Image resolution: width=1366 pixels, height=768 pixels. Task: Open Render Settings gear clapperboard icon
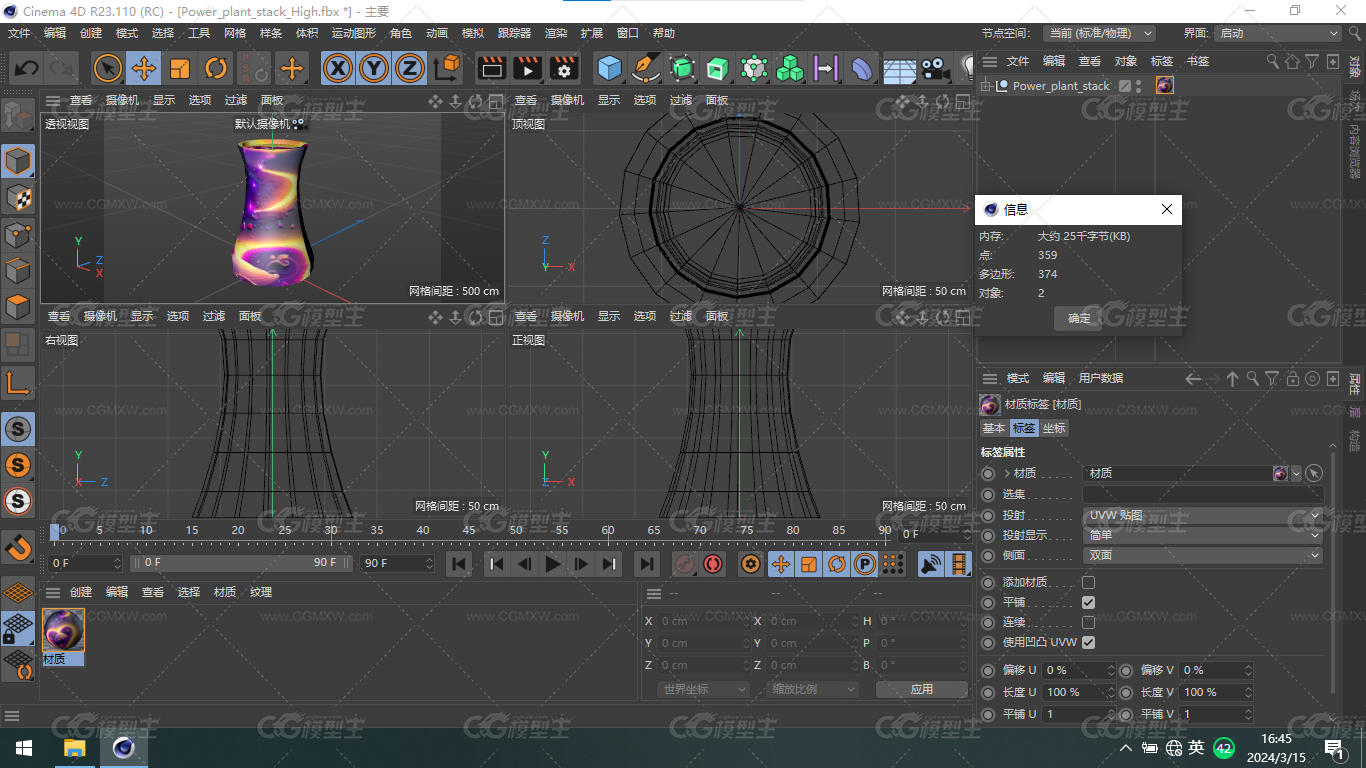coord(564,68)
